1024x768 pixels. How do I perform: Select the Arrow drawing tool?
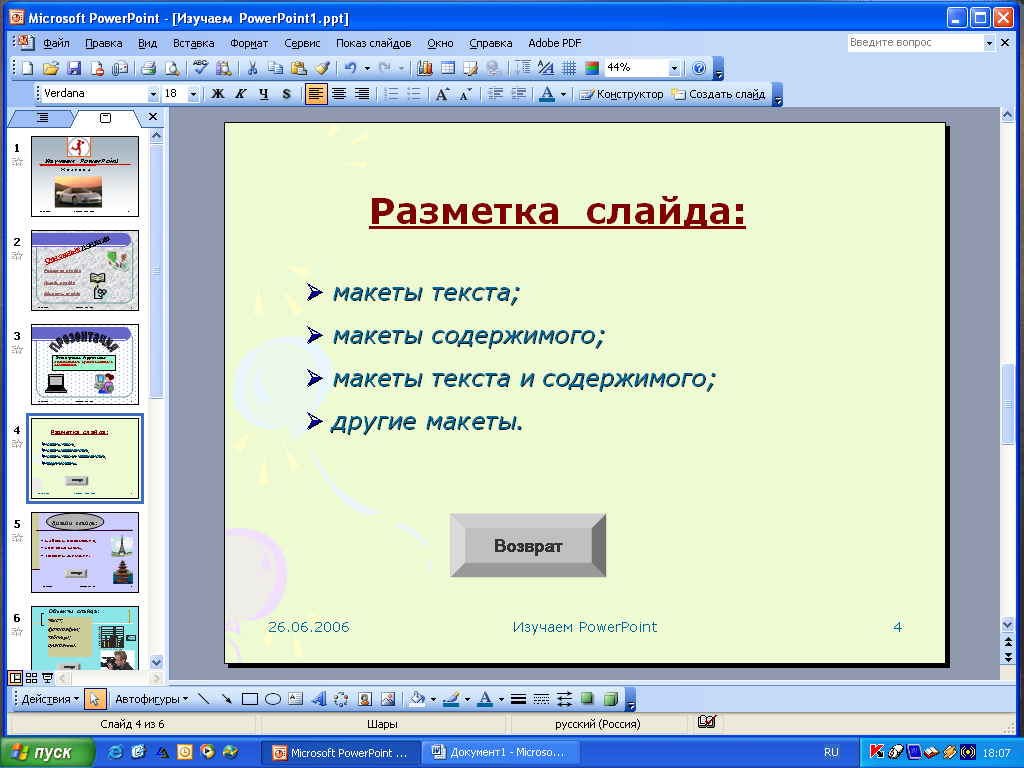tap(227, 699)
